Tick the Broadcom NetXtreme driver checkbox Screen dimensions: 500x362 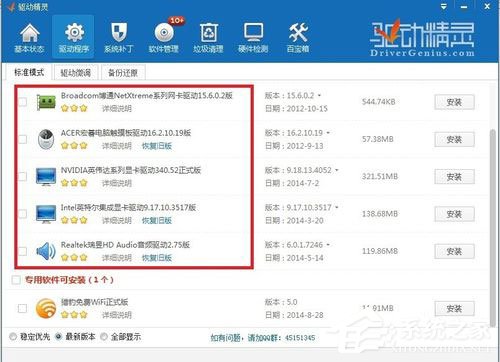(x=22, y=102)
